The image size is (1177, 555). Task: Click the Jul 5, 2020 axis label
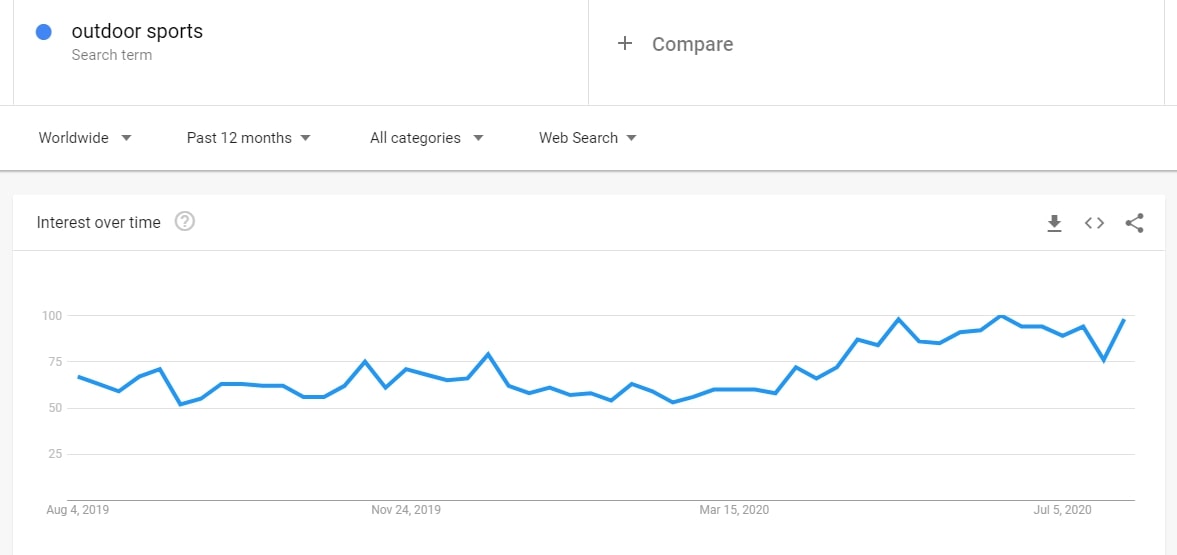pos(1063,510)
